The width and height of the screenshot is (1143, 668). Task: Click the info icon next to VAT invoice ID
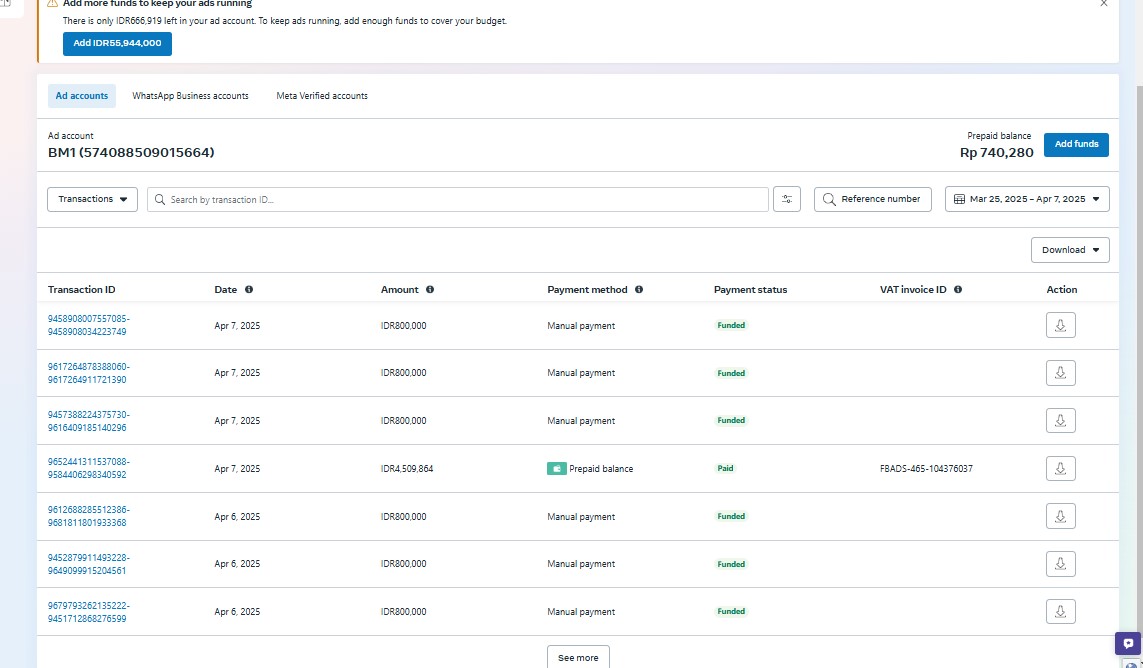(958, 290)
